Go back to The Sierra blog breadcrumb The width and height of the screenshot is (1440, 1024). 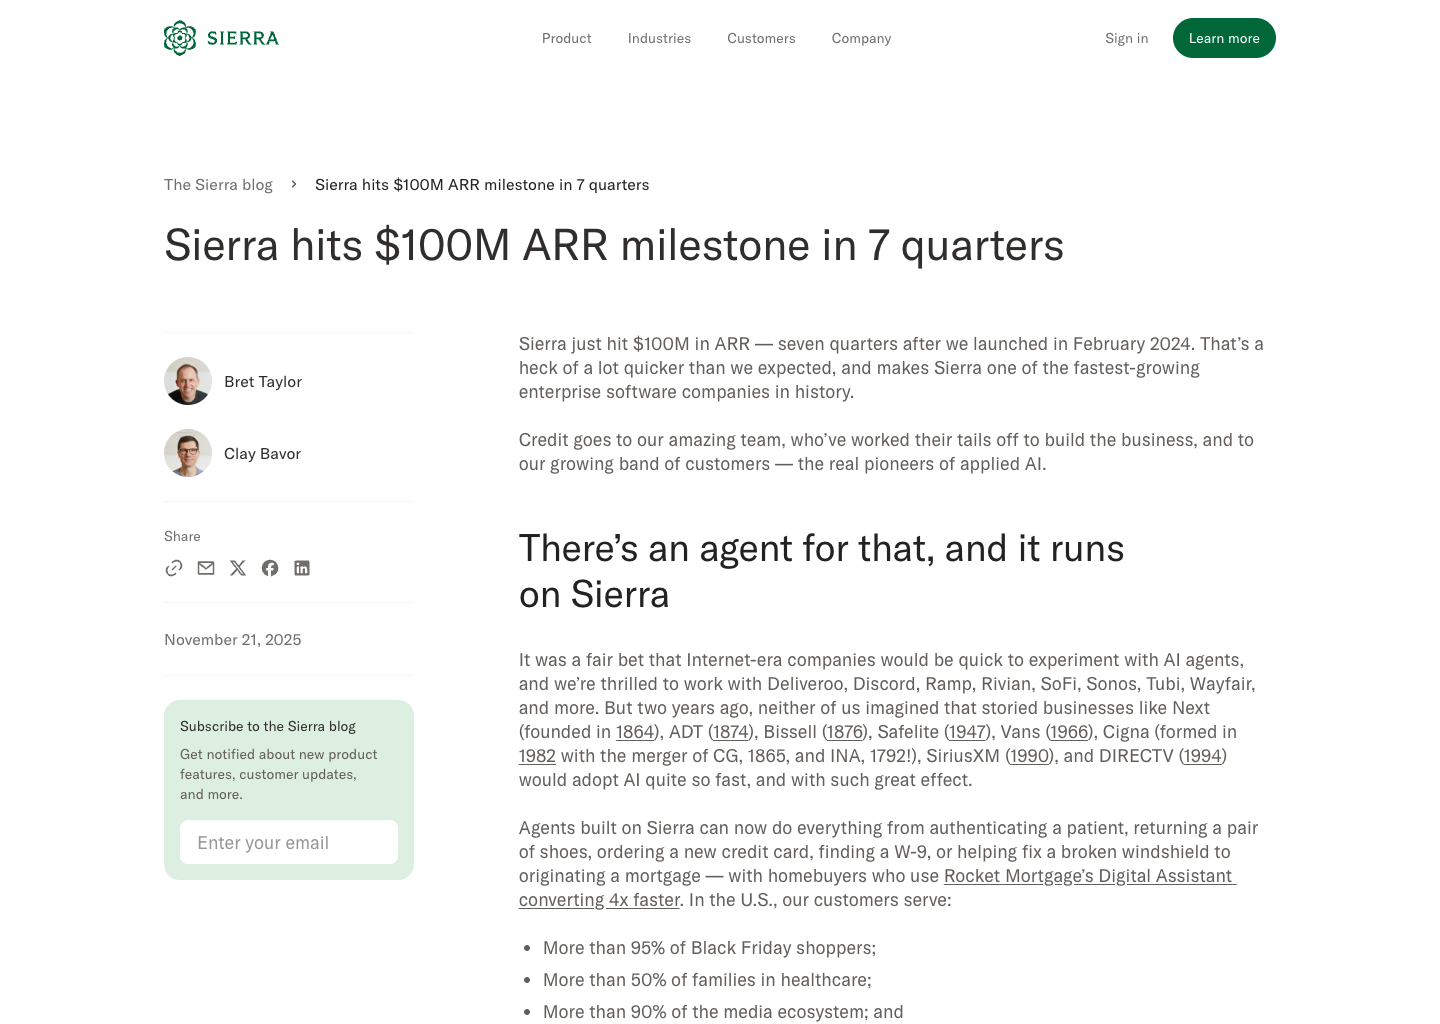click(218, 185)
